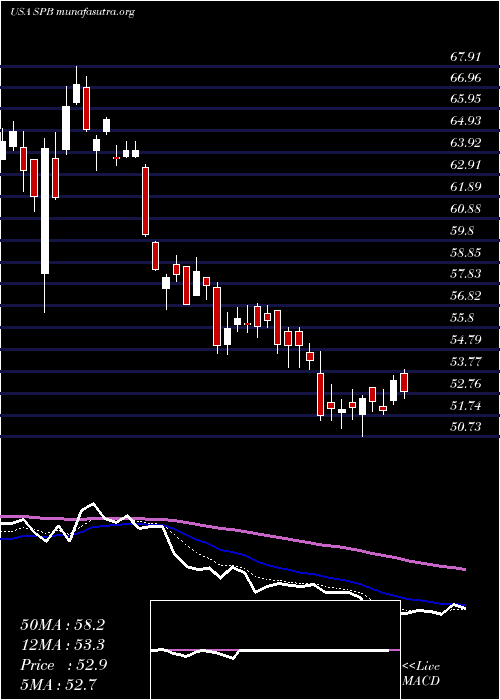
Task: Click inside the MACD inset chart box
Action: (275, 650)
